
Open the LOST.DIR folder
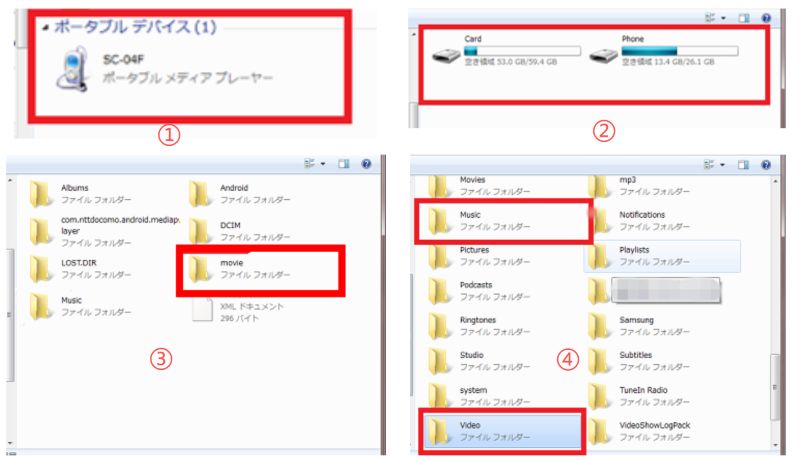(80, 269)
